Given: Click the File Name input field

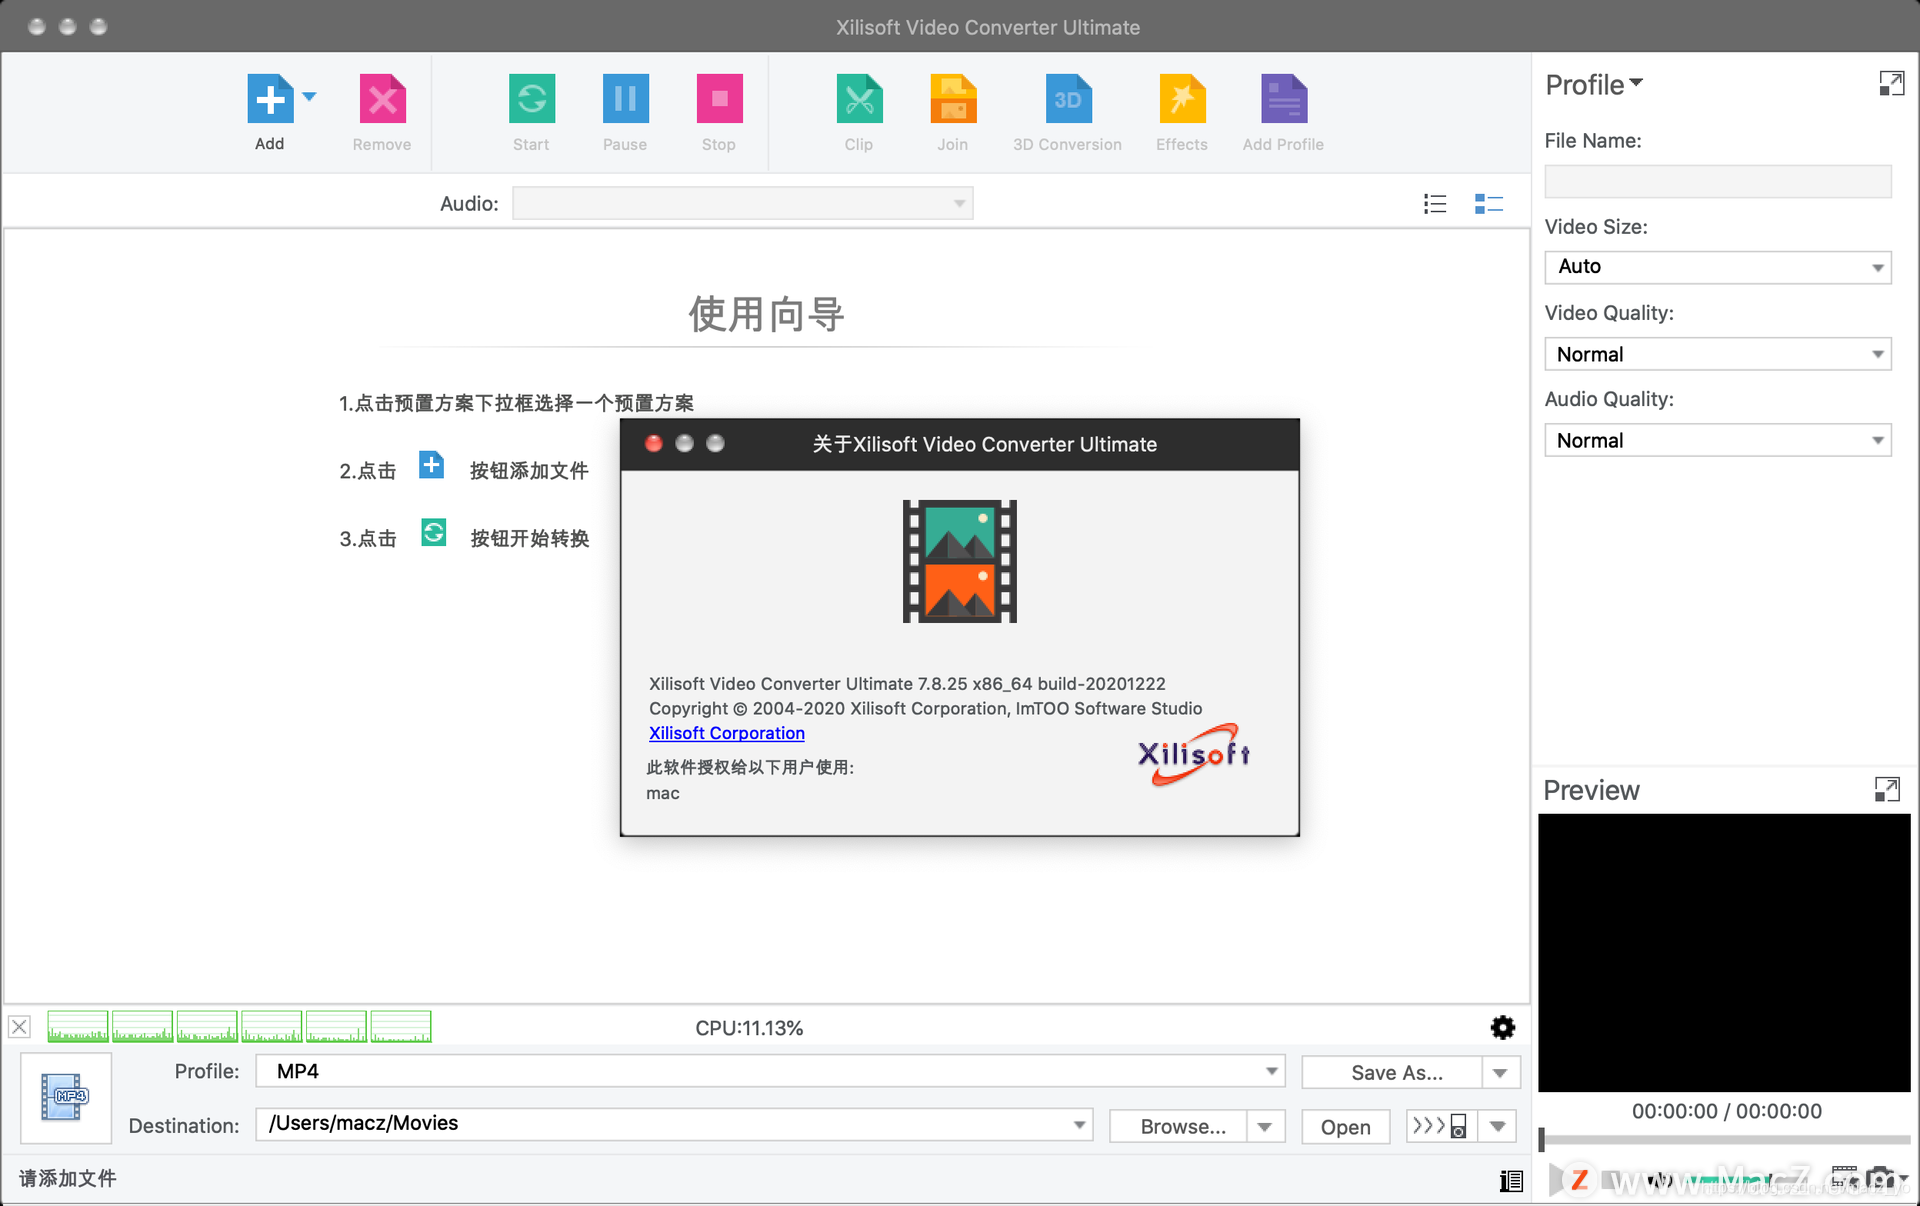Looking at the screenshot, I should tap(1718, 181).
